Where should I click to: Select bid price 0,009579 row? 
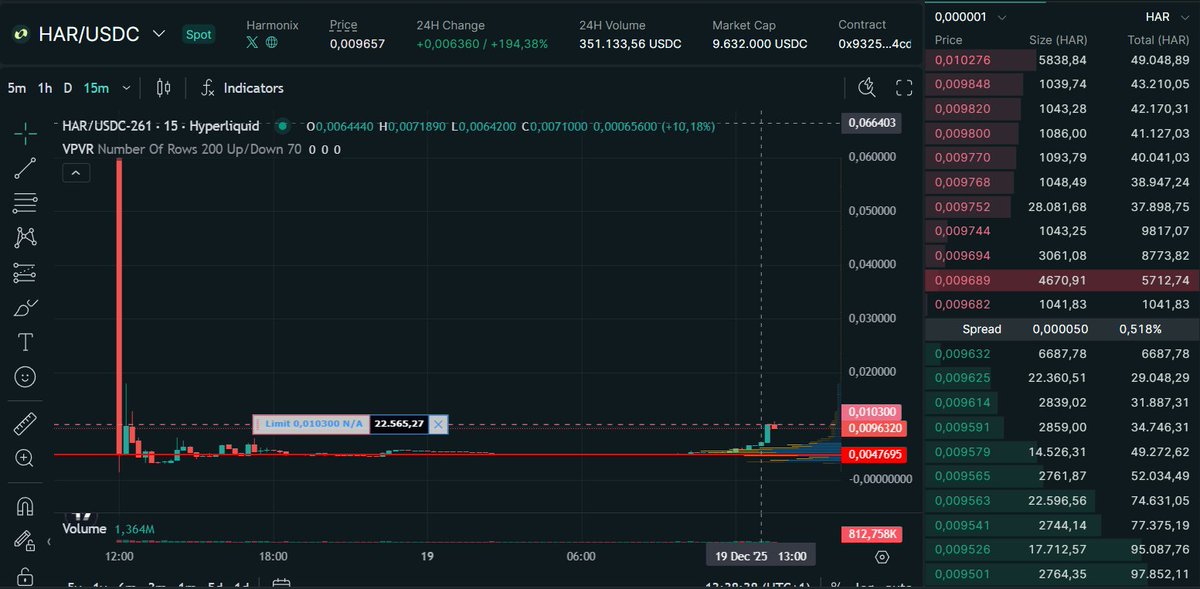1061,451
